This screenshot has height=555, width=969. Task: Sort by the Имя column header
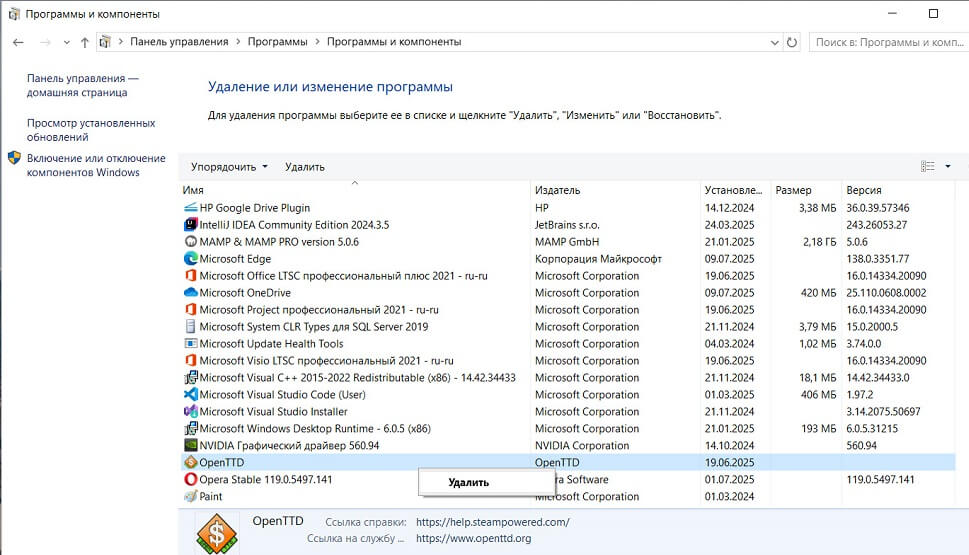pos(355,190)
